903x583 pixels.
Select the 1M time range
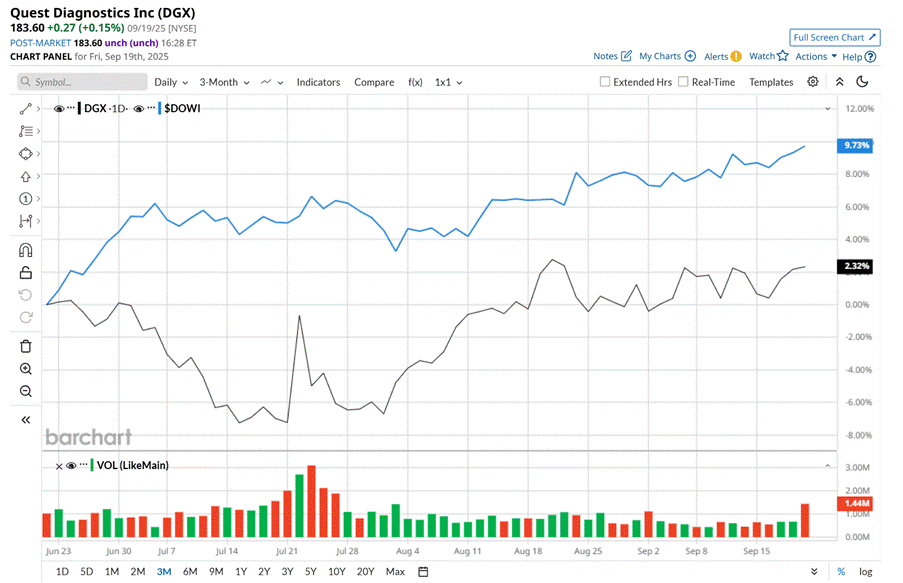coord(112,571)
